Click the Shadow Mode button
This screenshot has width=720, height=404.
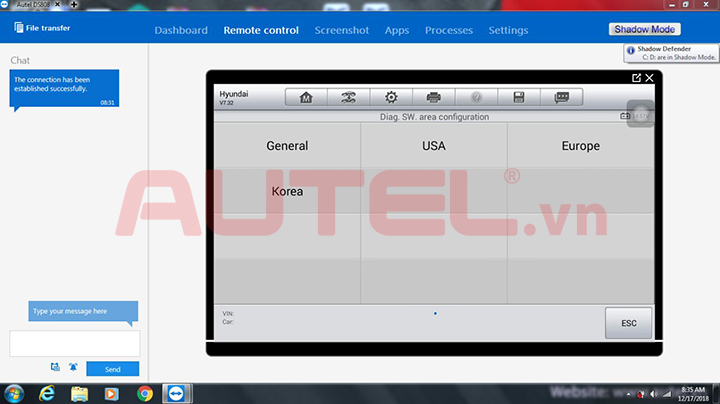(x=645, y=29)
